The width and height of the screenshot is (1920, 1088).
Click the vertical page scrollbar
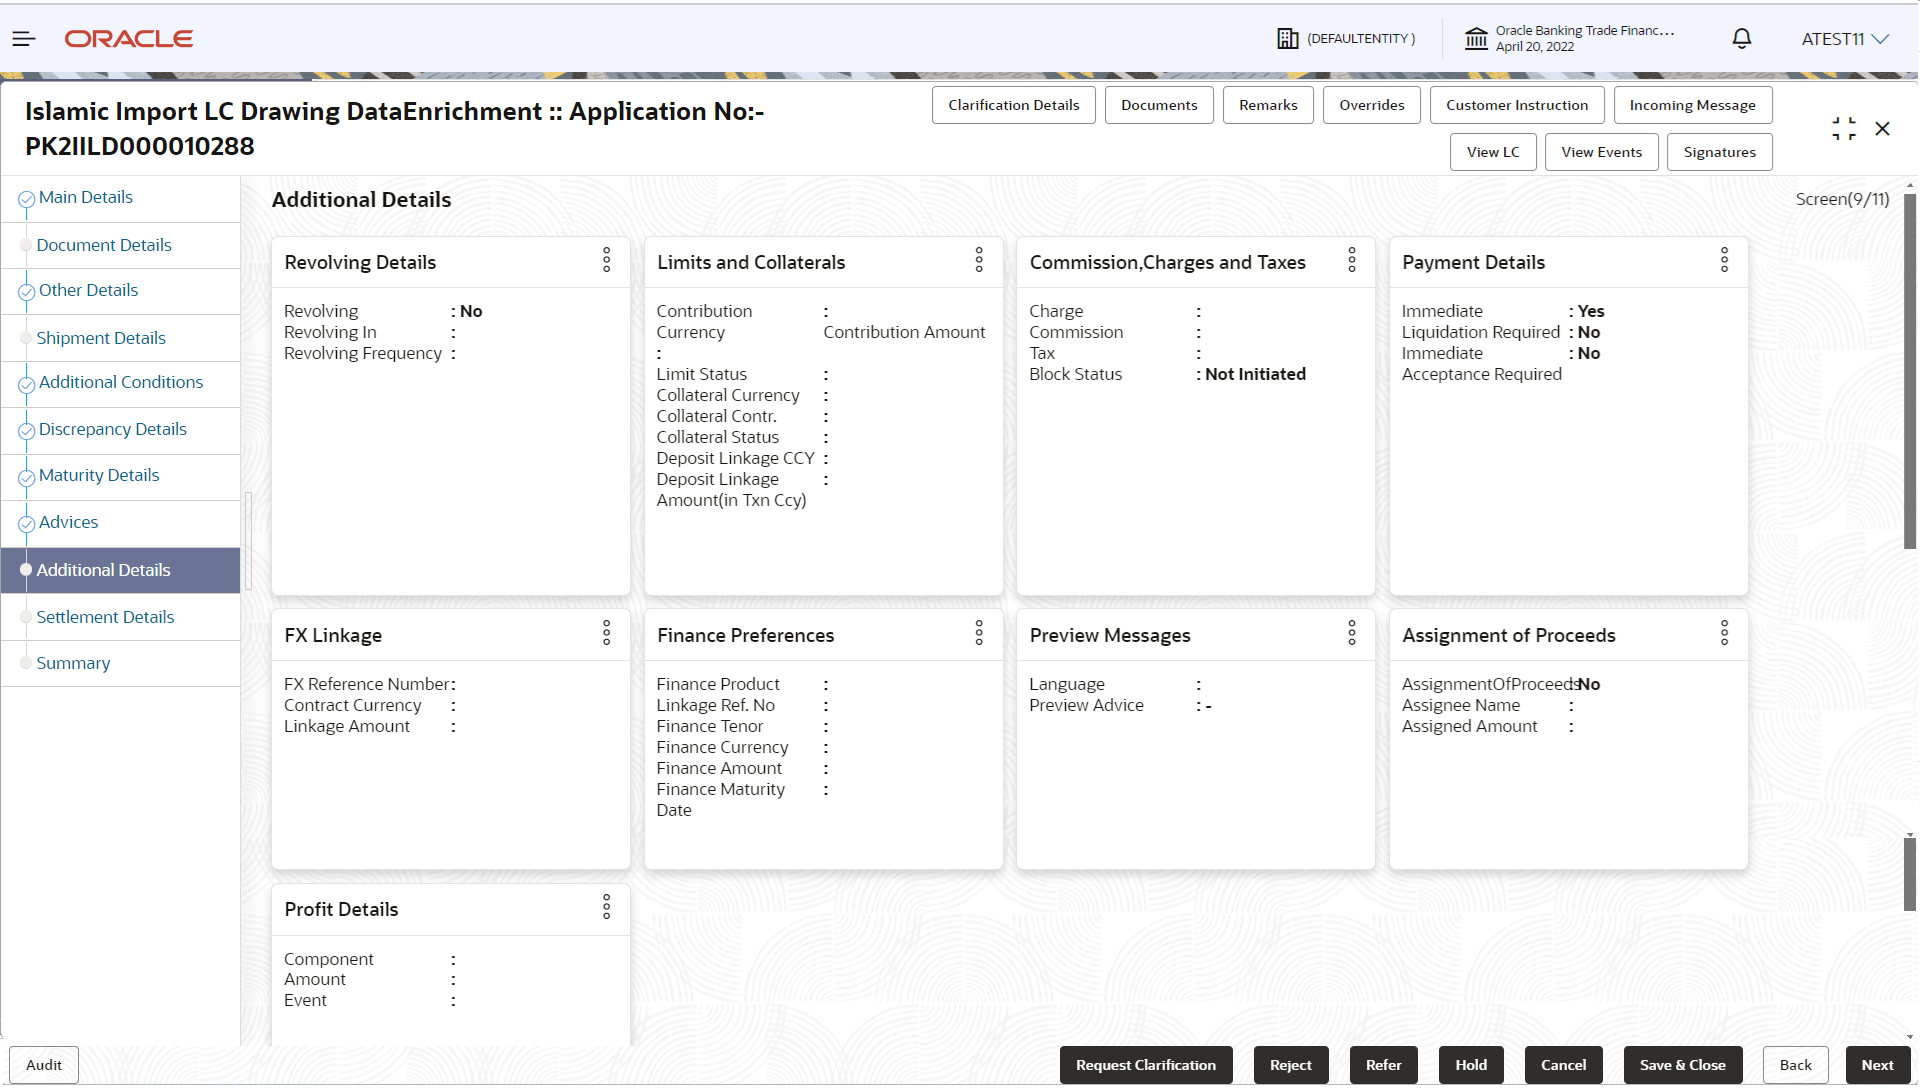(1909, 370)
